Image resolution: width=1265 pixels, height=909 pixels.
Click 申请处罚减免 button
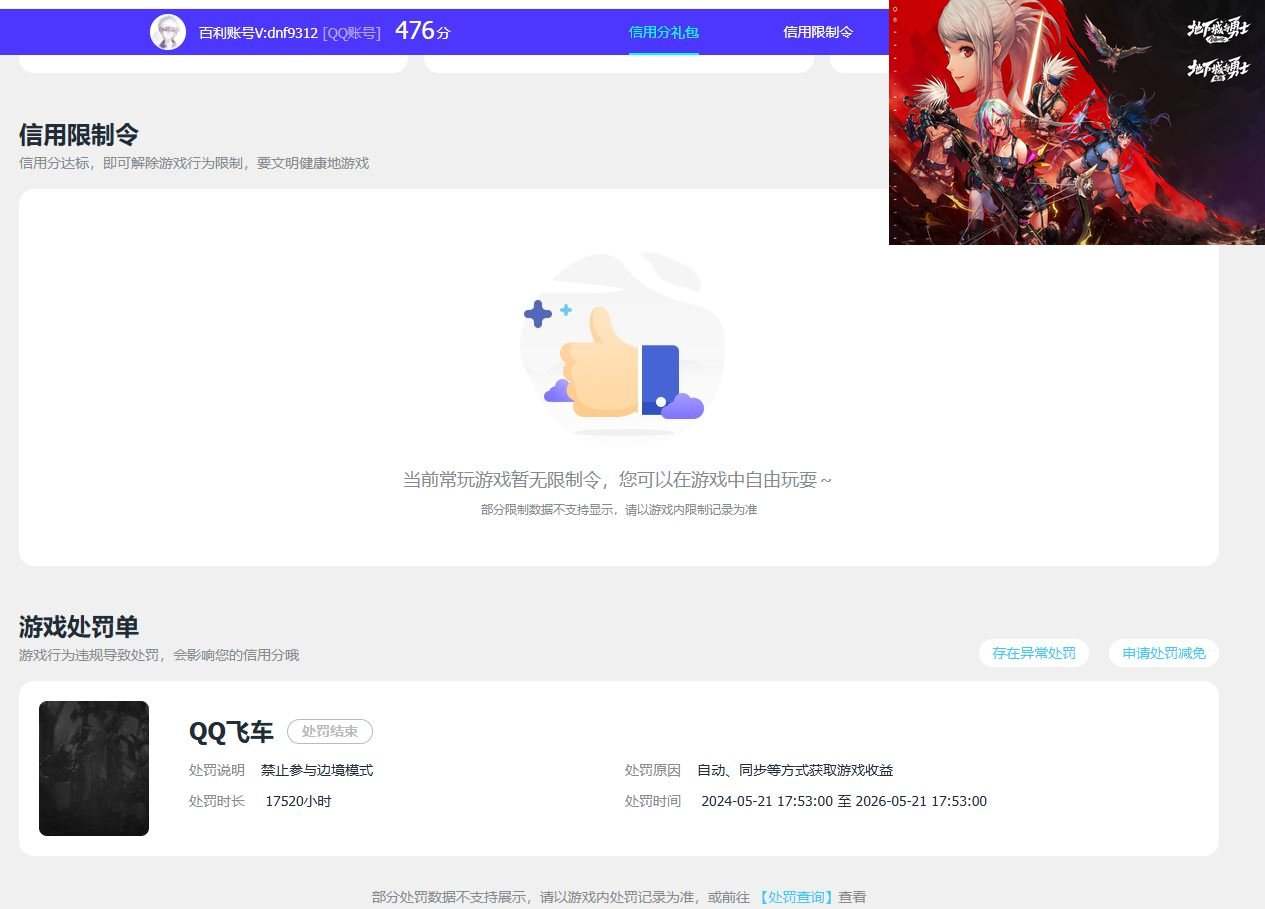pos(1164,653)
